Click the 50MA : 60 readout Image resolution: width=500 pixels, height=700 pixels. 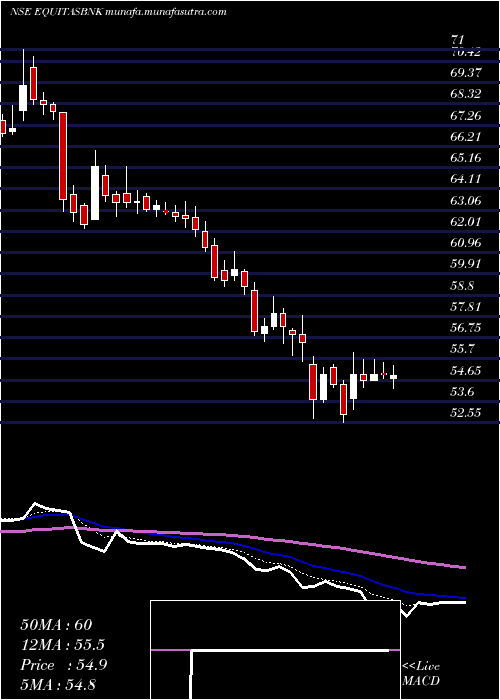pyautogui.click(x=56, y=625)
